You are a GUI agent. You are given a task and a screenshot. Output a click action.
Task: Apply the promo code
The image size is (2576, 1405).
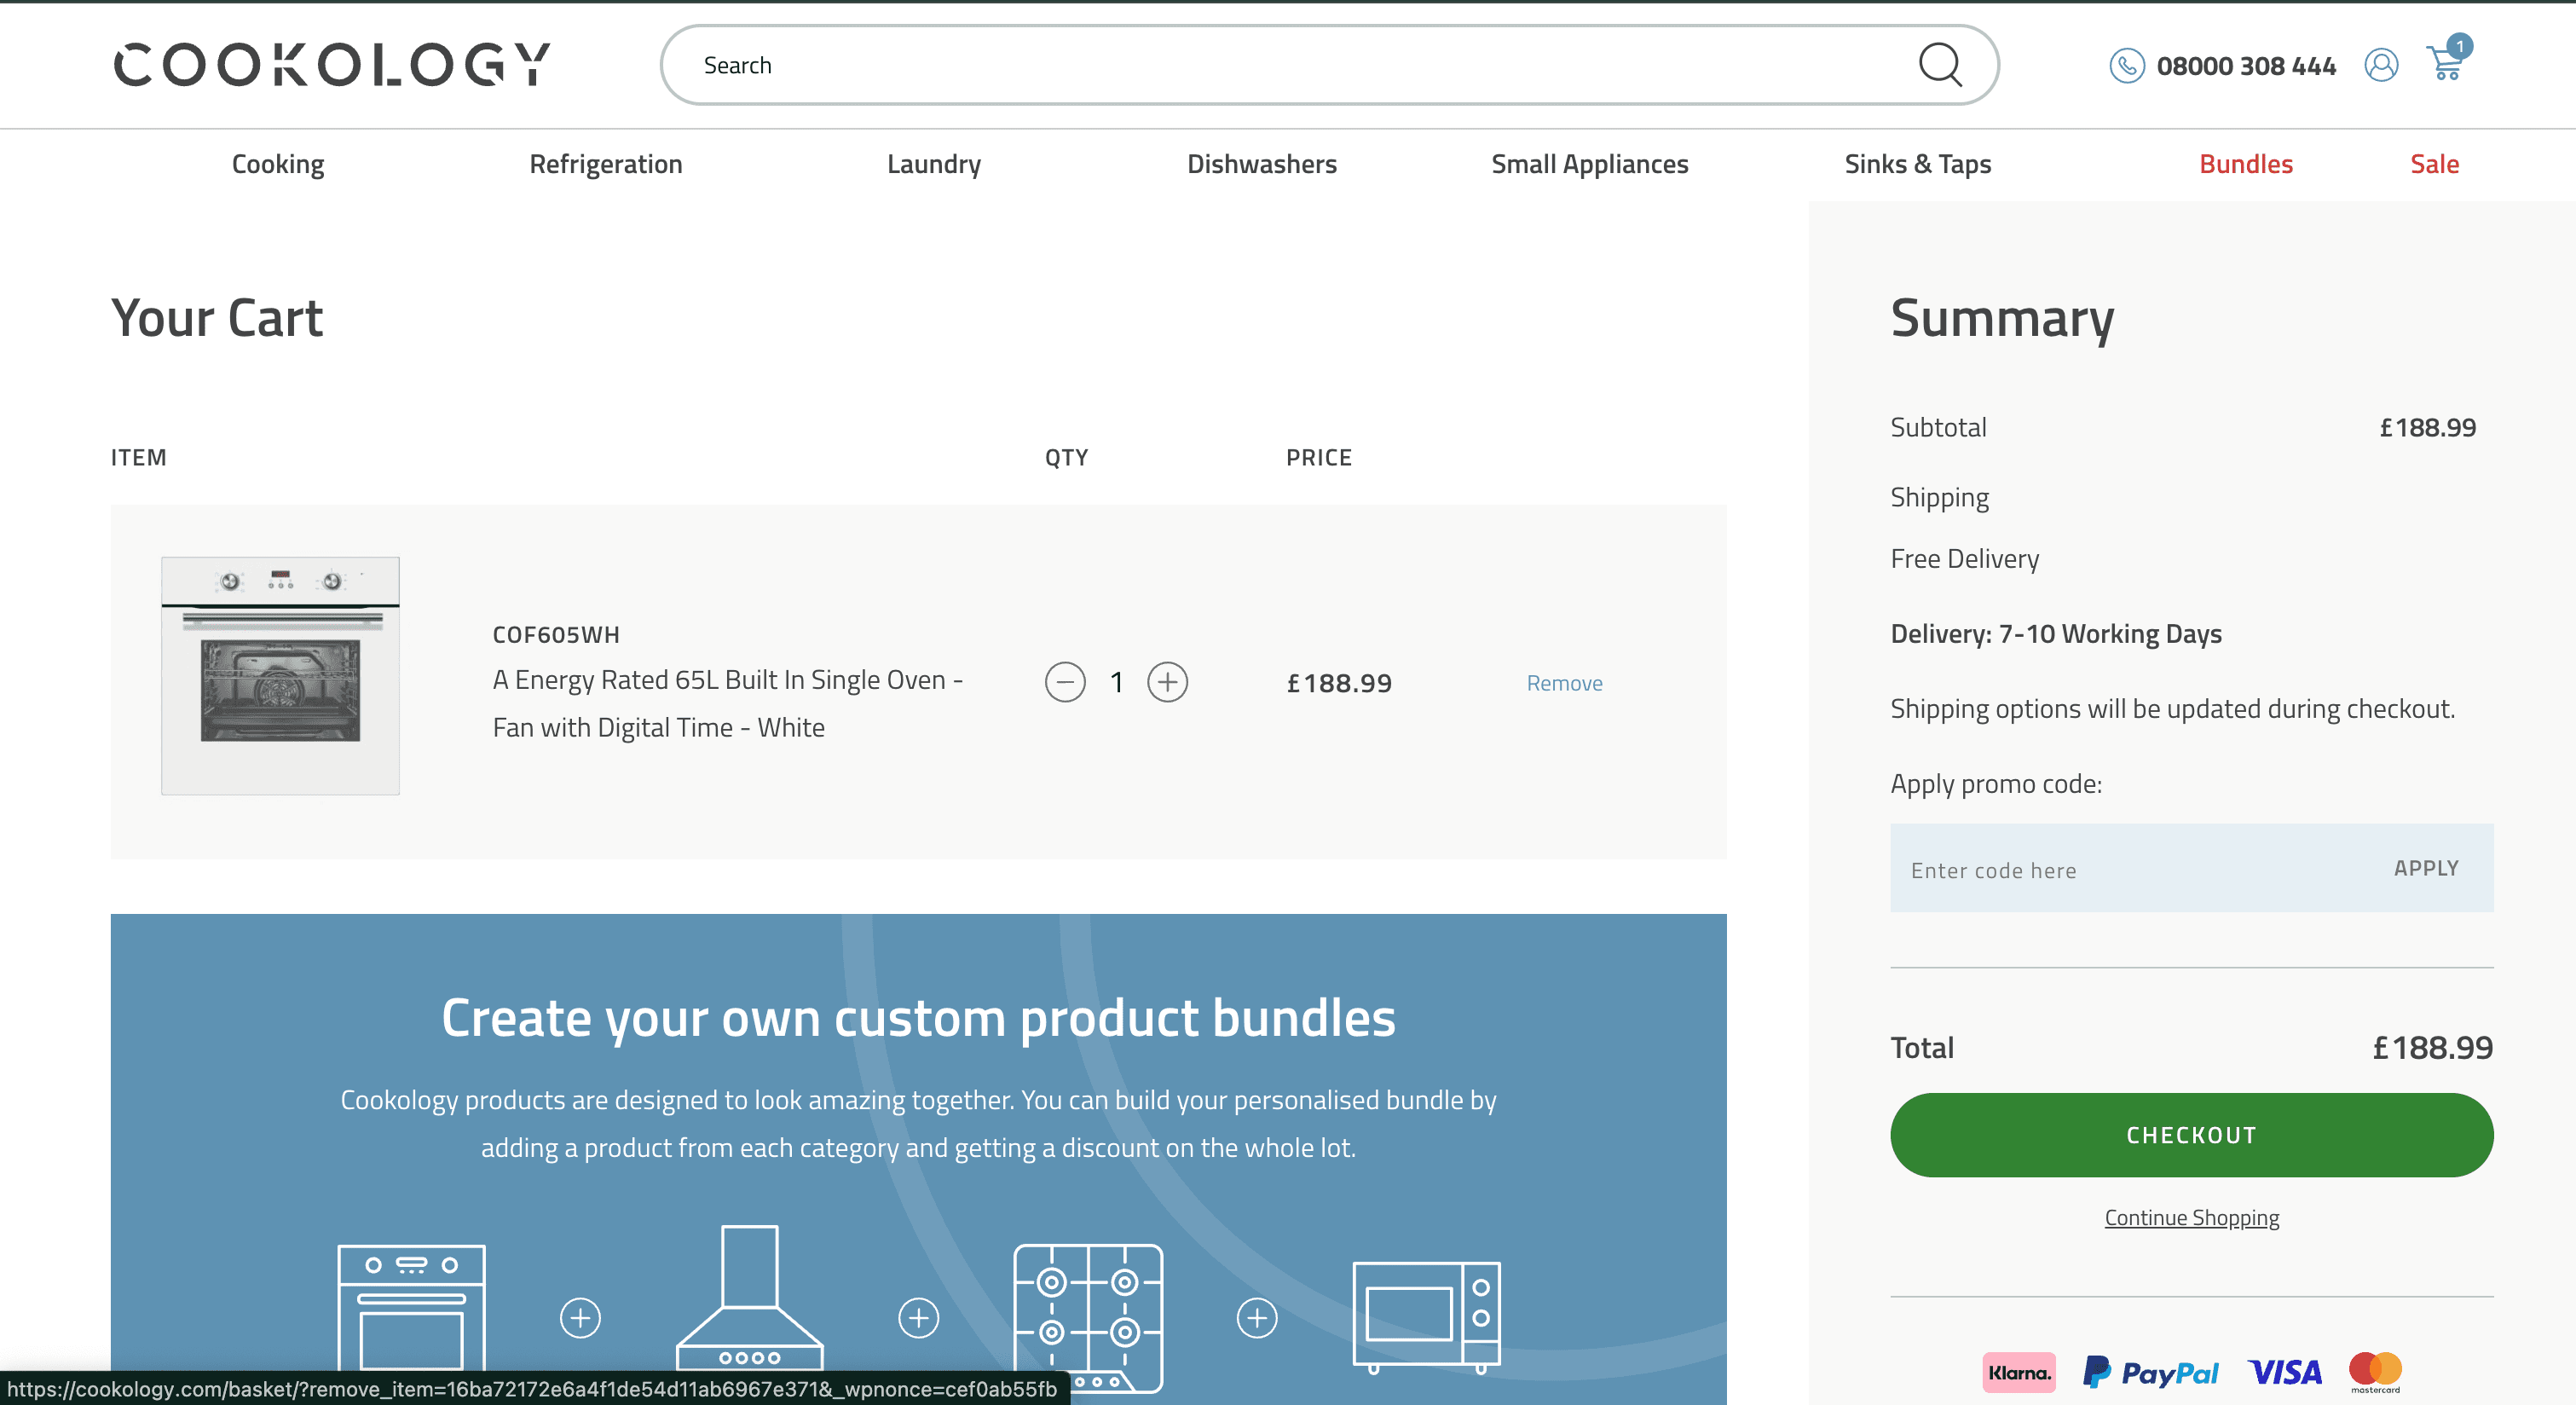pos(2425,868)
